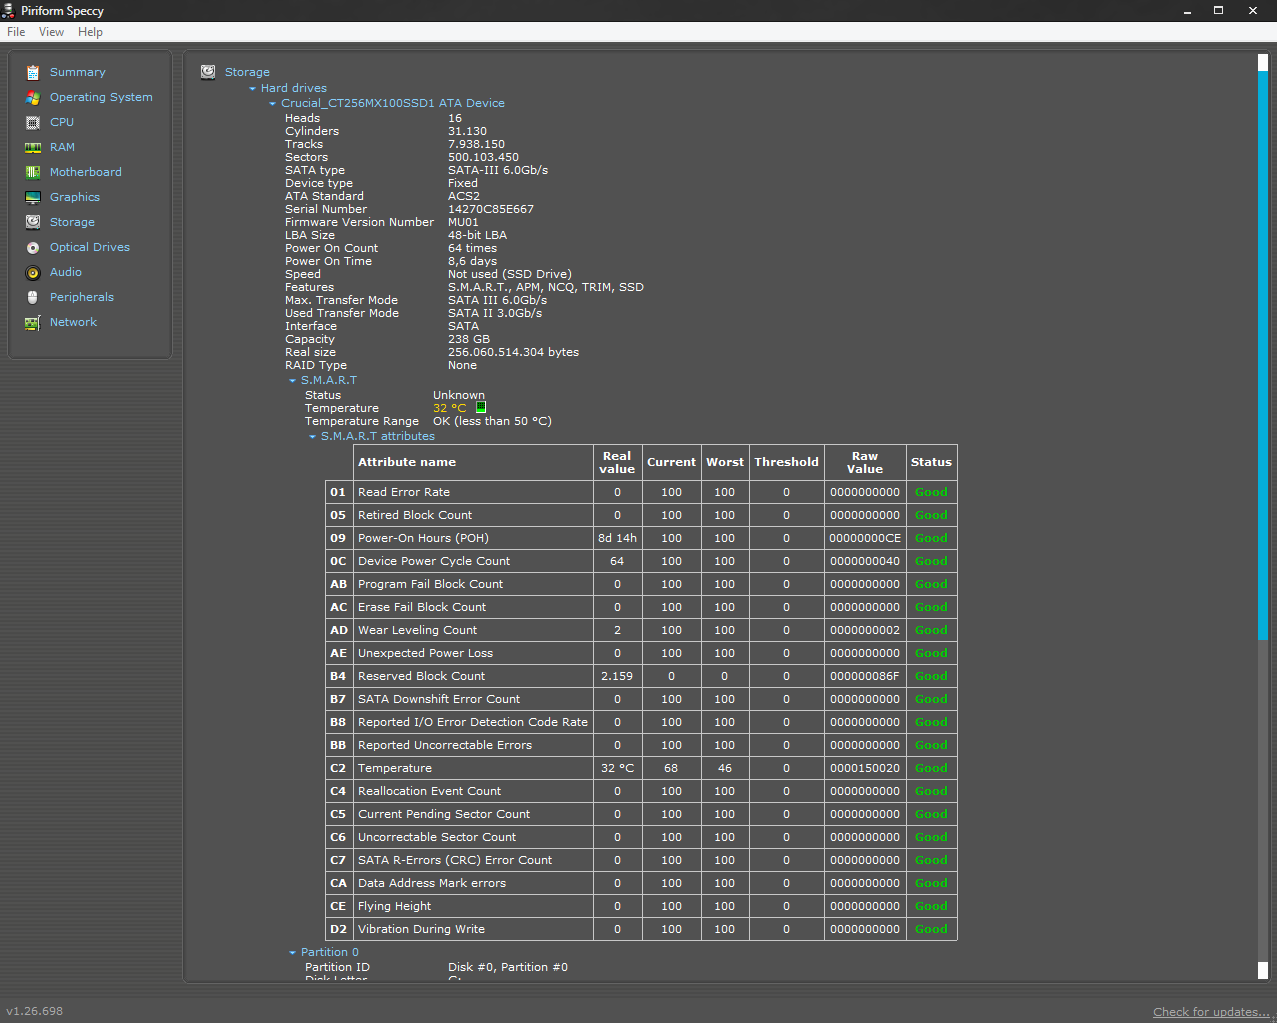Click the 32 °C value in Temperature row
The height and width of the screenshot is (1023, 1277).
617,768
